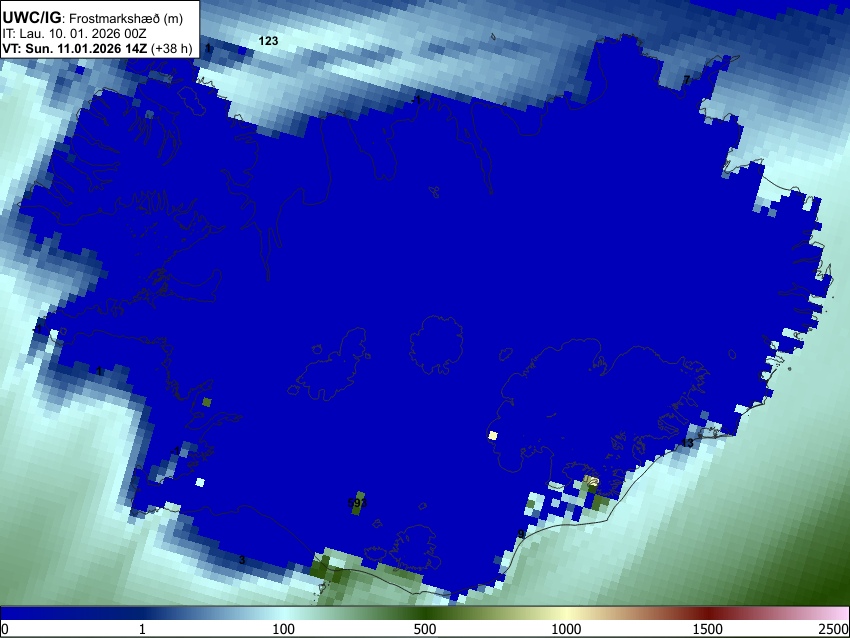Click the dark green part of the colour bar

coord(424,613)
